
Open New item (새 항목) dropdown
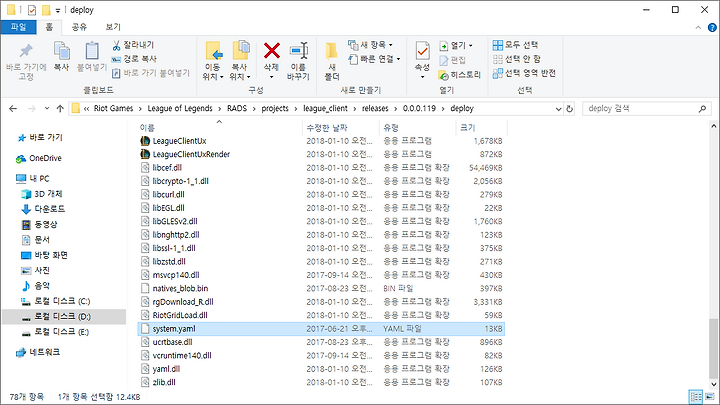(371, 45)
